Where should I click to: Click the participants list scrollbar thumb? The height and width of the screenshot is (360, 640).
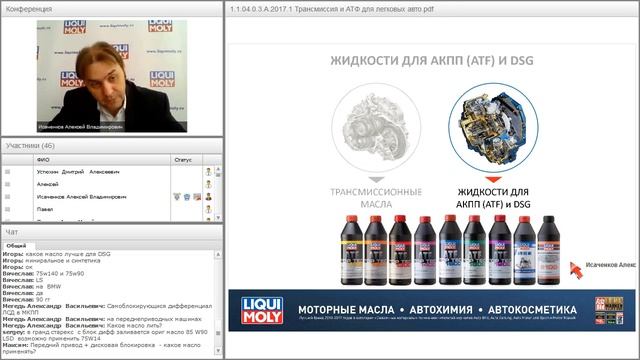coord(218,175)
